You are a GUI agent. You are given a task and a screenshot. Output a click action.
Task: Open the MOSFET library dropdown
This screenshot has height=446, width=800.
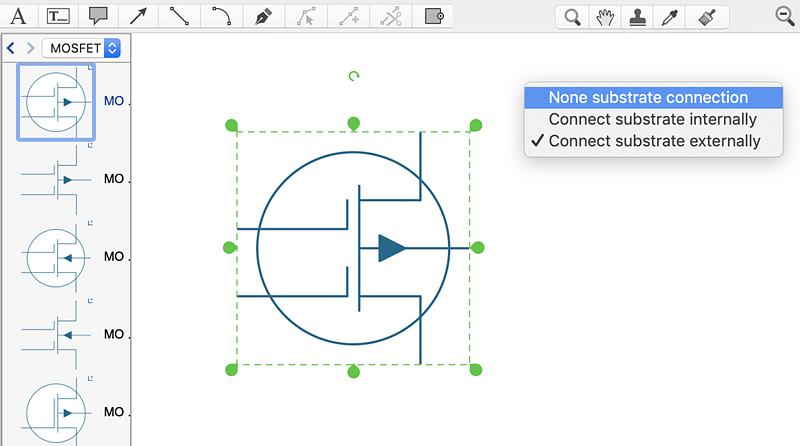(81, 48)
